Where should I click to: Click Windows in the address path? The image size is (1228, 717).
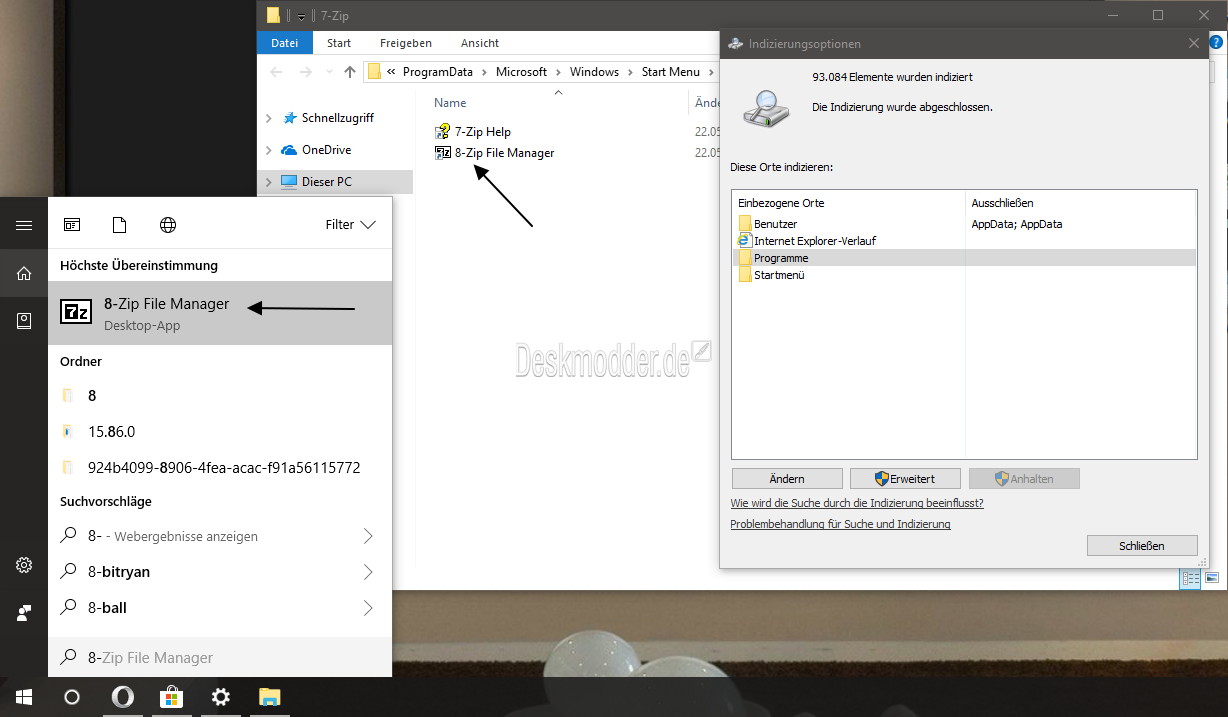pos(595,72)
